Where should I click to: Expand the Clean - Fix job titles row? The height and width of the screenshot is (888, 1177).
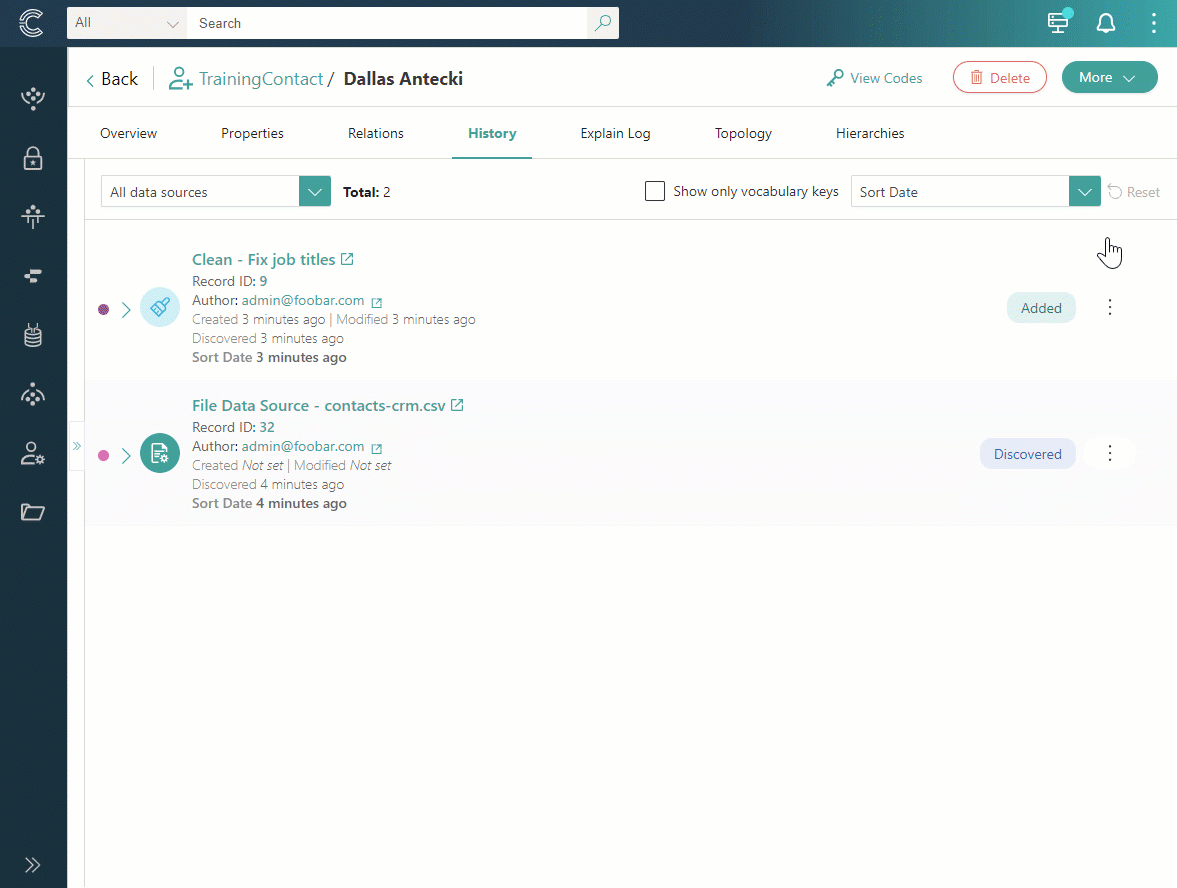click(126, 310)
